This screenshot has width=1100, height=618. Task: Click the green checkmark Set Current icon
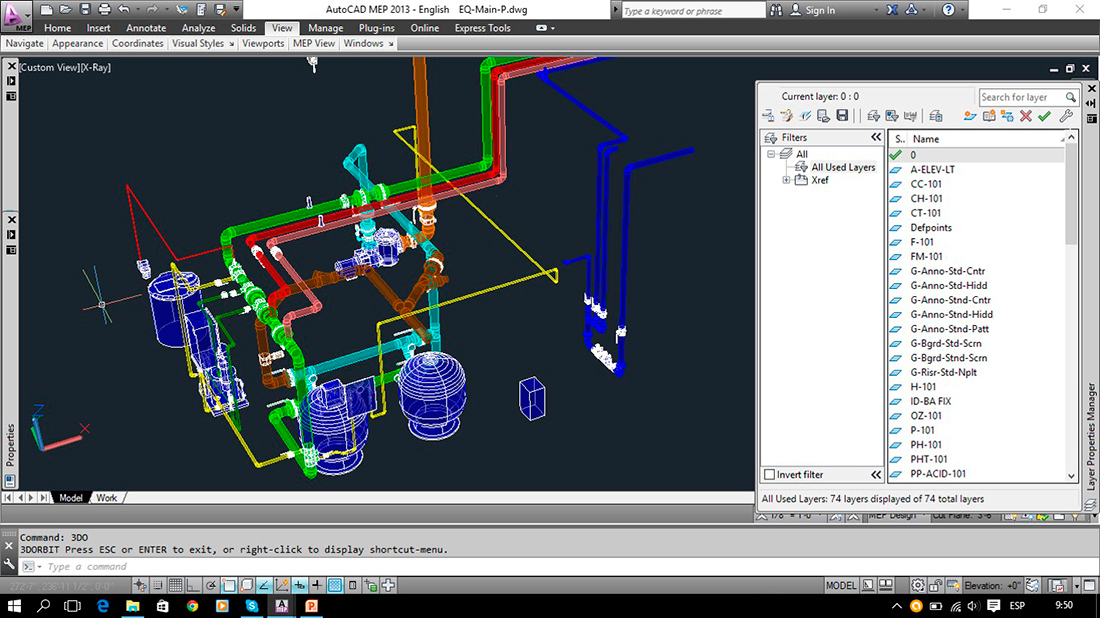[x=1044, y=117]
